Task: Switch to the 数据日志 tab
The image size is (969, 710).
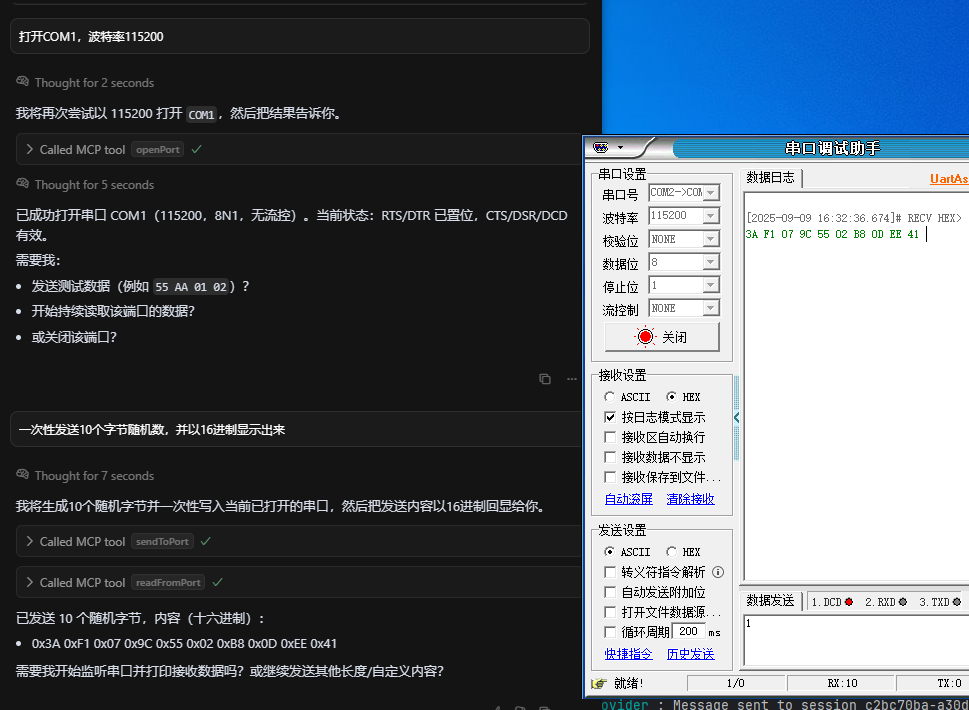Action: coord(770,177)
